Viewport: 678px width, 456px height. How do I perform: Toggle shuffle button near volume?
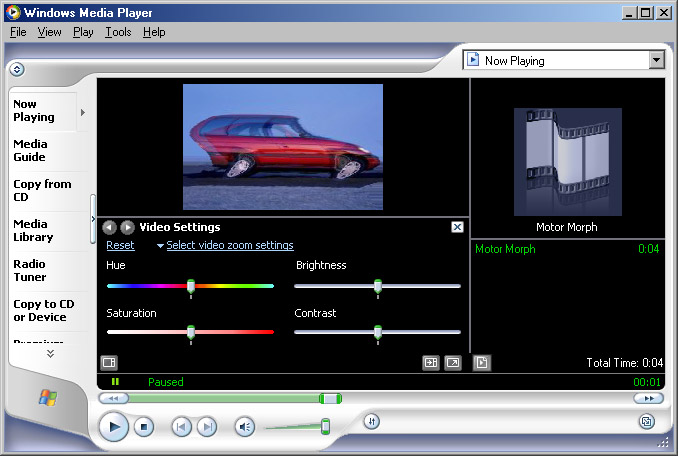point(372,421)
